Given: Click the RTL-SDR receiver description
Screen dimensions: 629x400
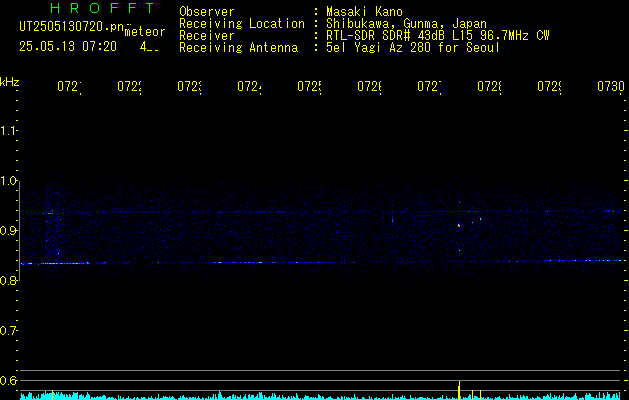Looking at the screenshot, I should point(437,36).
